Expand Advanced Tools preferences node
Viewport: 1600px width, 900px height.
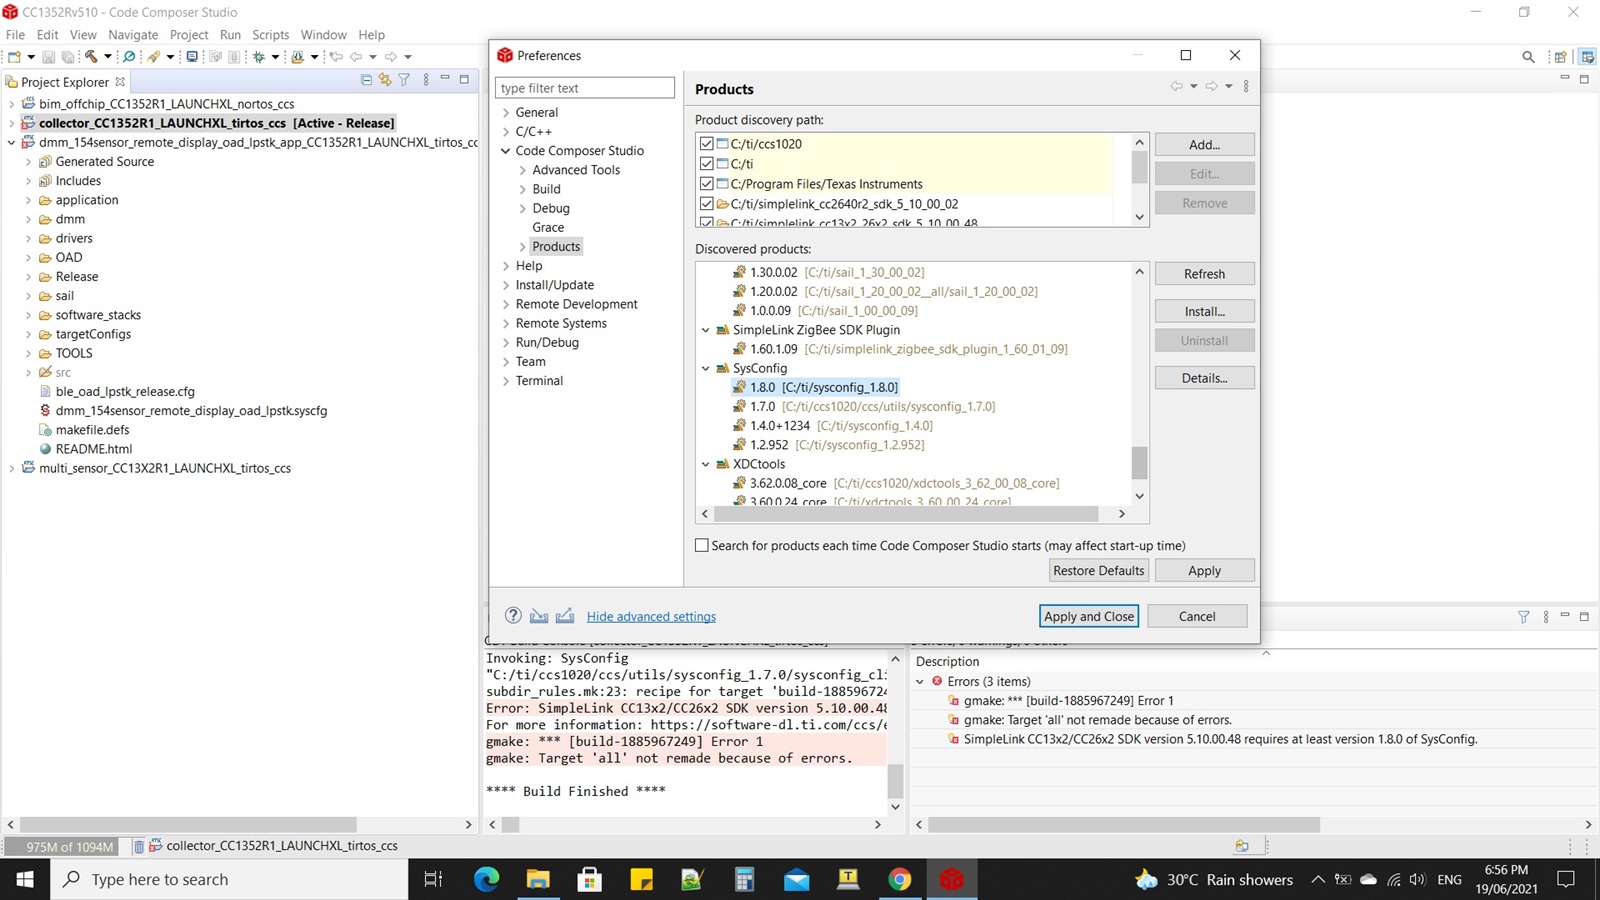pyautogui.click(x=523, y=170)
